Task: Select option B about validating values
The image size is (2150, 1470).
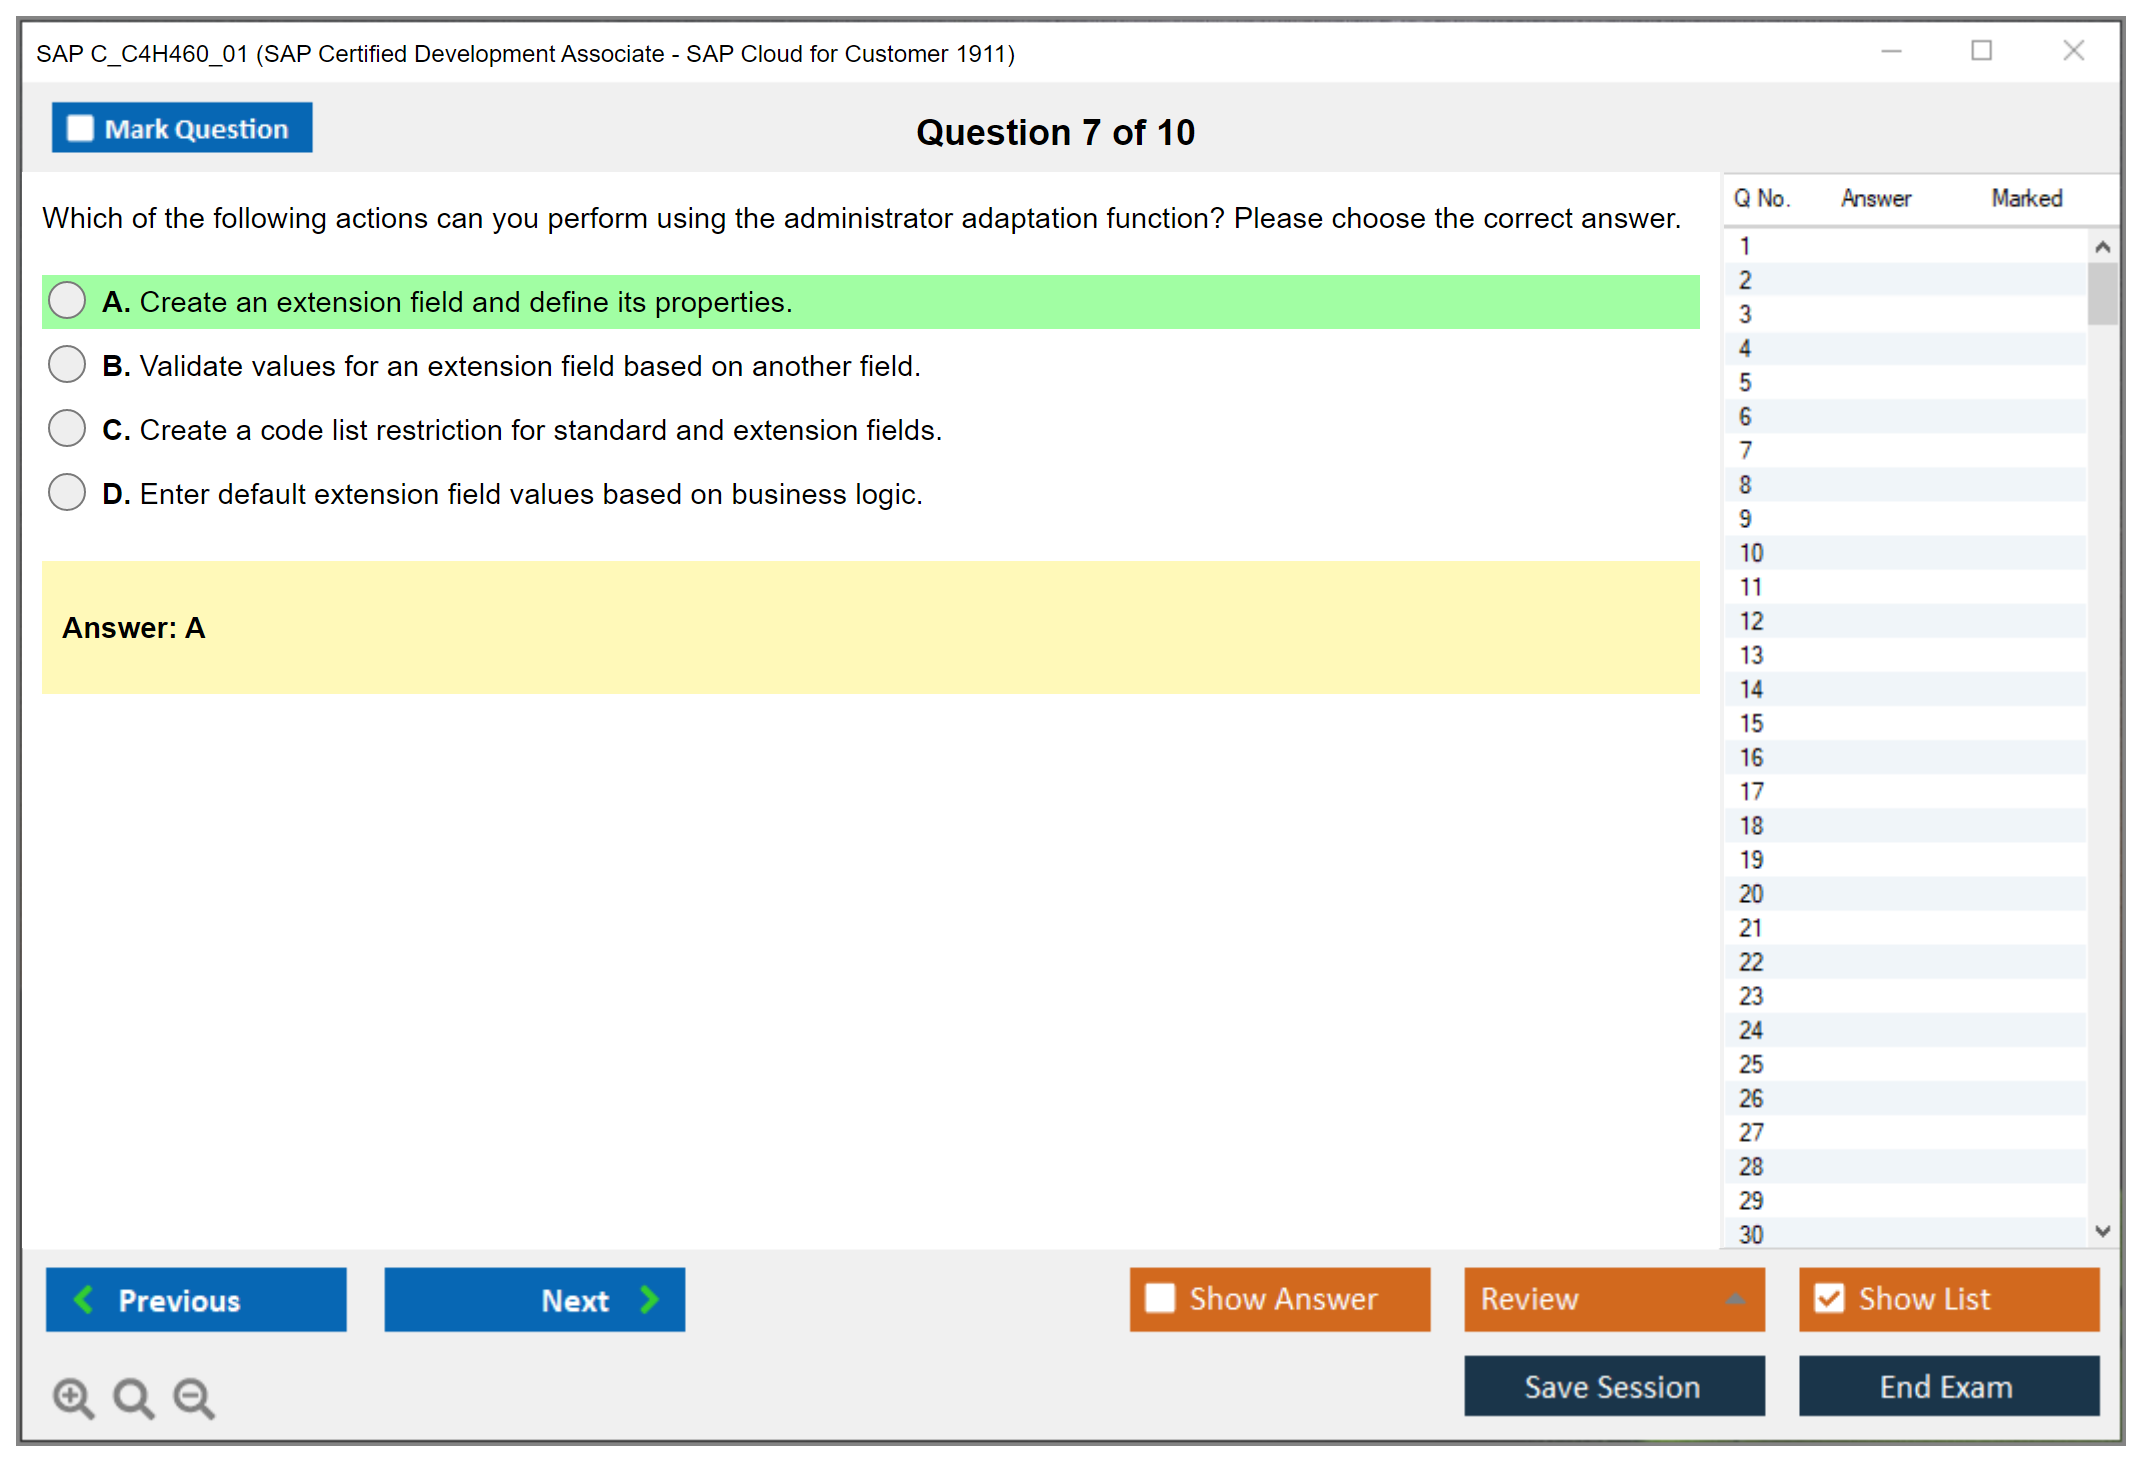Action: pos(67,365)
